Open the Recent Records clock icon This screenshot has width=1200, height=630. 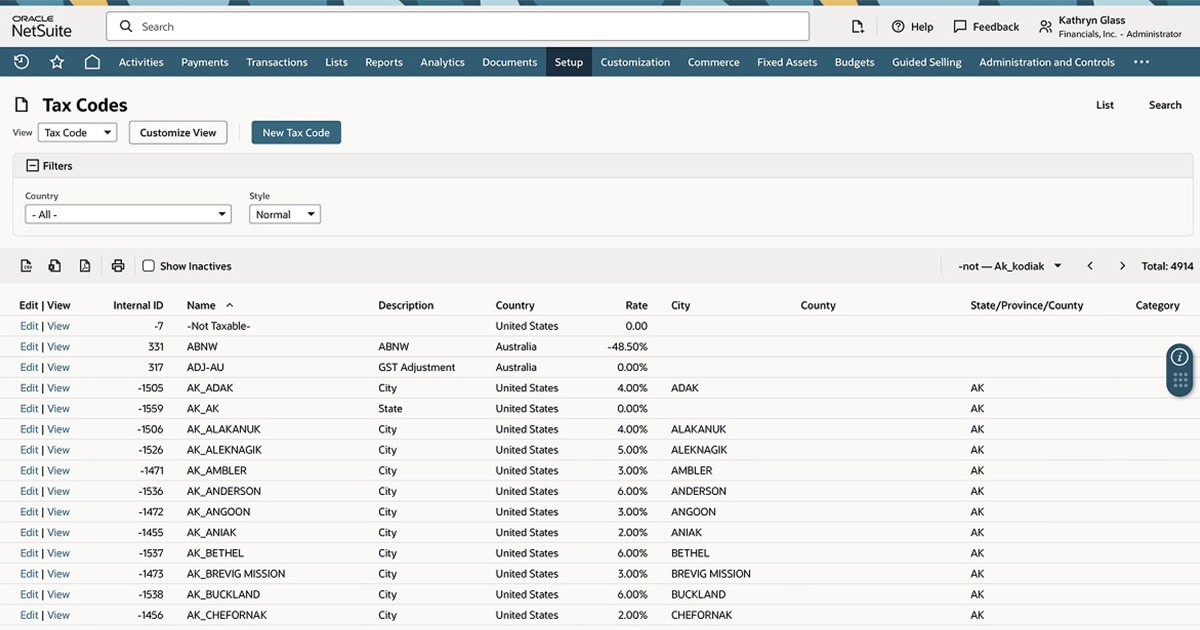(20, 62)
